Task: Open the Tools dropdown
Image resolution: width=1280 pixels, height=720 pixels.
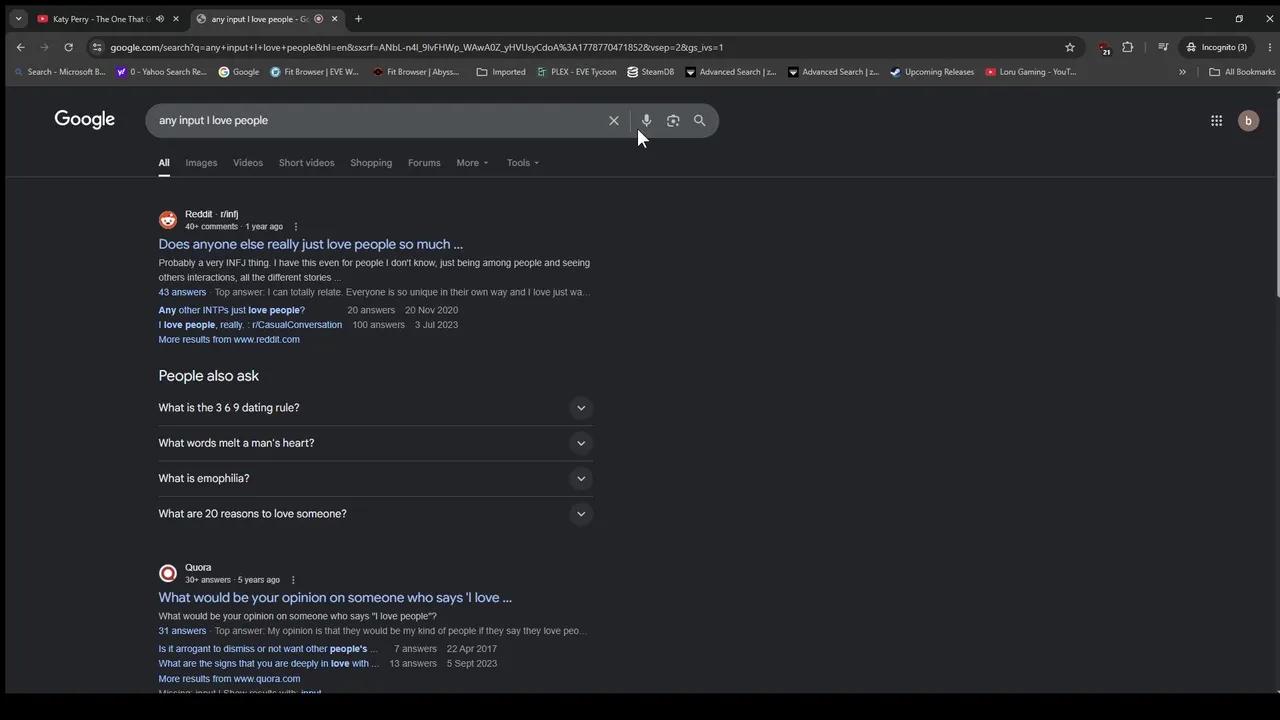Action: (x=522, y=163)
